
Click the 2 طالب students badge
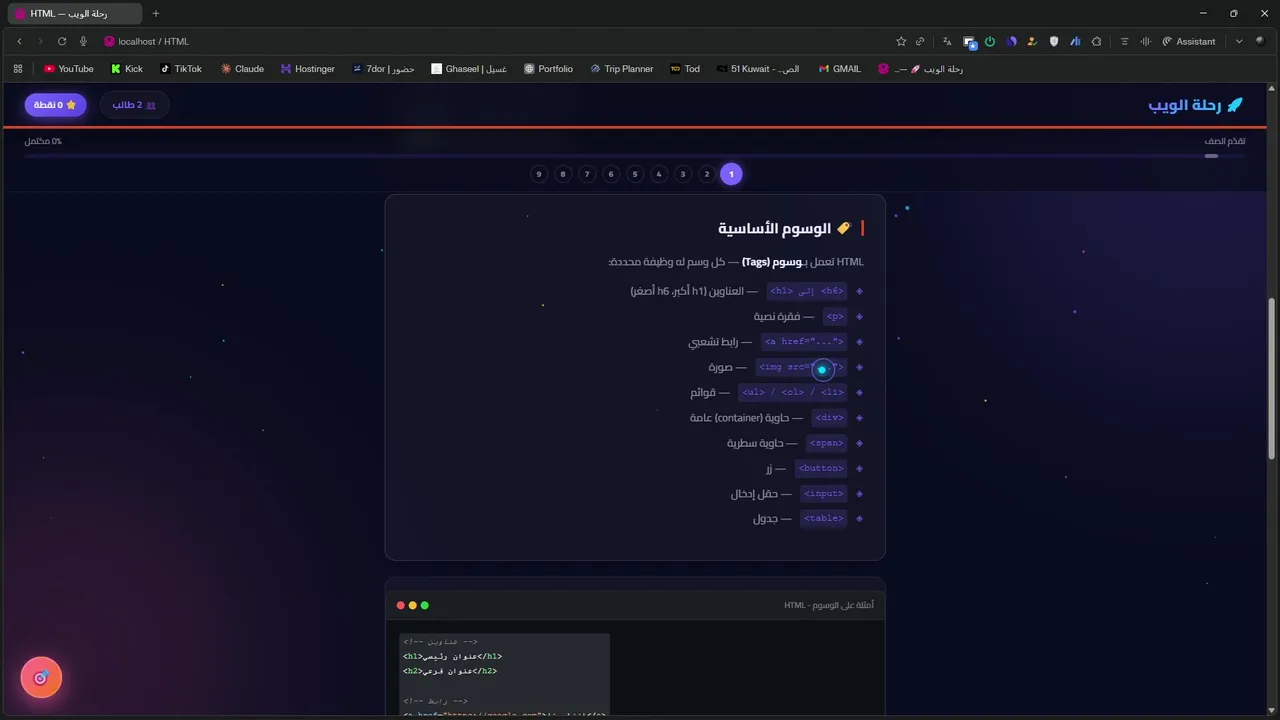point(134,105)
